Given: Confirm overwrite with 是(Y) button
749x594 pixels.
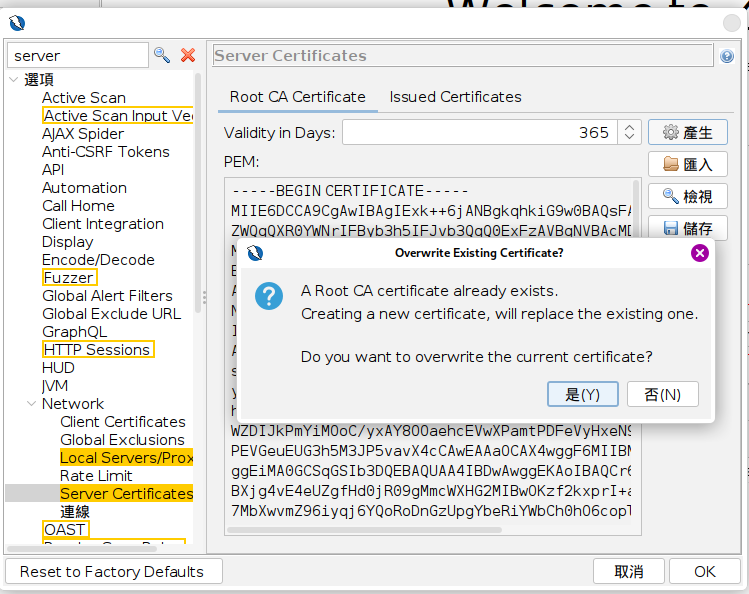Looking at the screenshot, I should (583, 394).
